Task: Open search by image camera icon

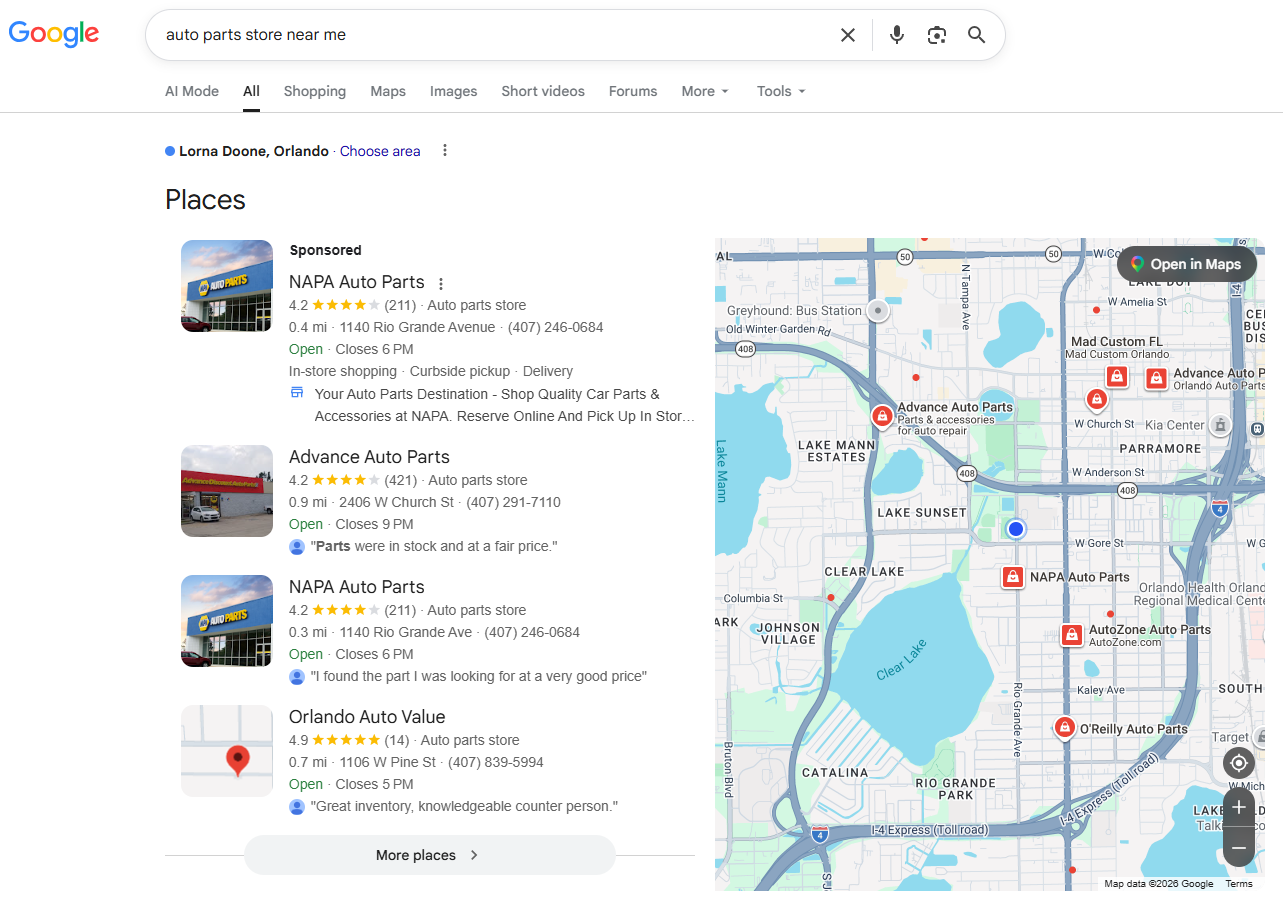Action: coord(937,35)
